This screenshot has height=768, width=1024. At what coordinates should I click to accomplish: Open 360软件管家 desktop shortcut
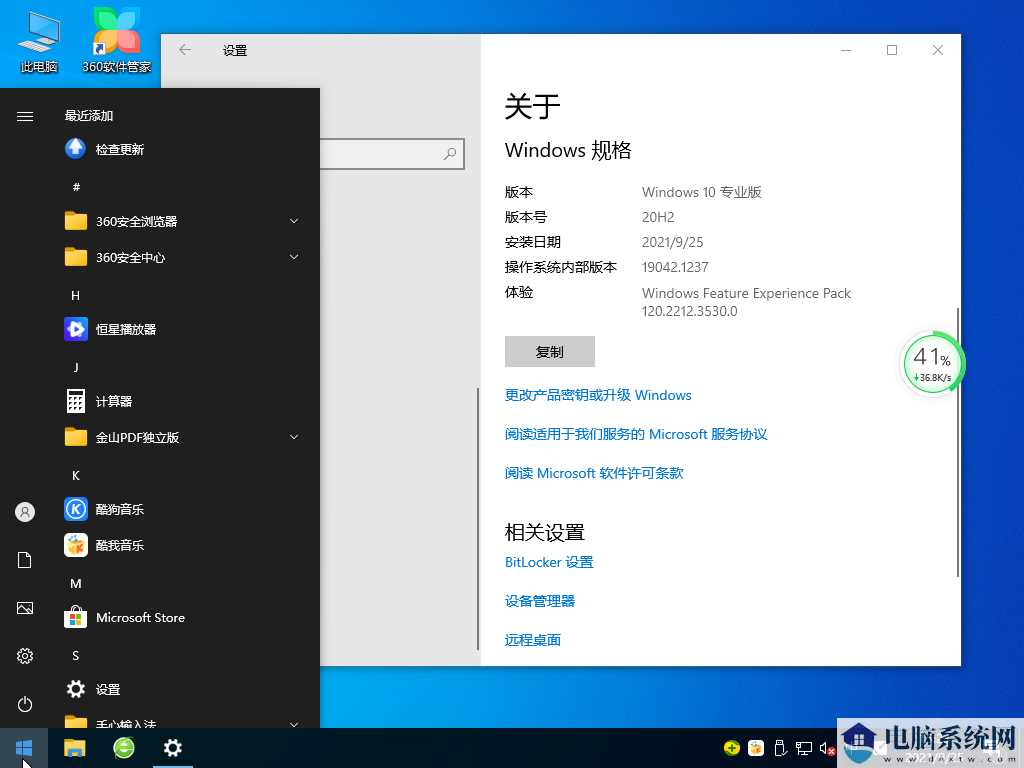(x=116, y=41)
